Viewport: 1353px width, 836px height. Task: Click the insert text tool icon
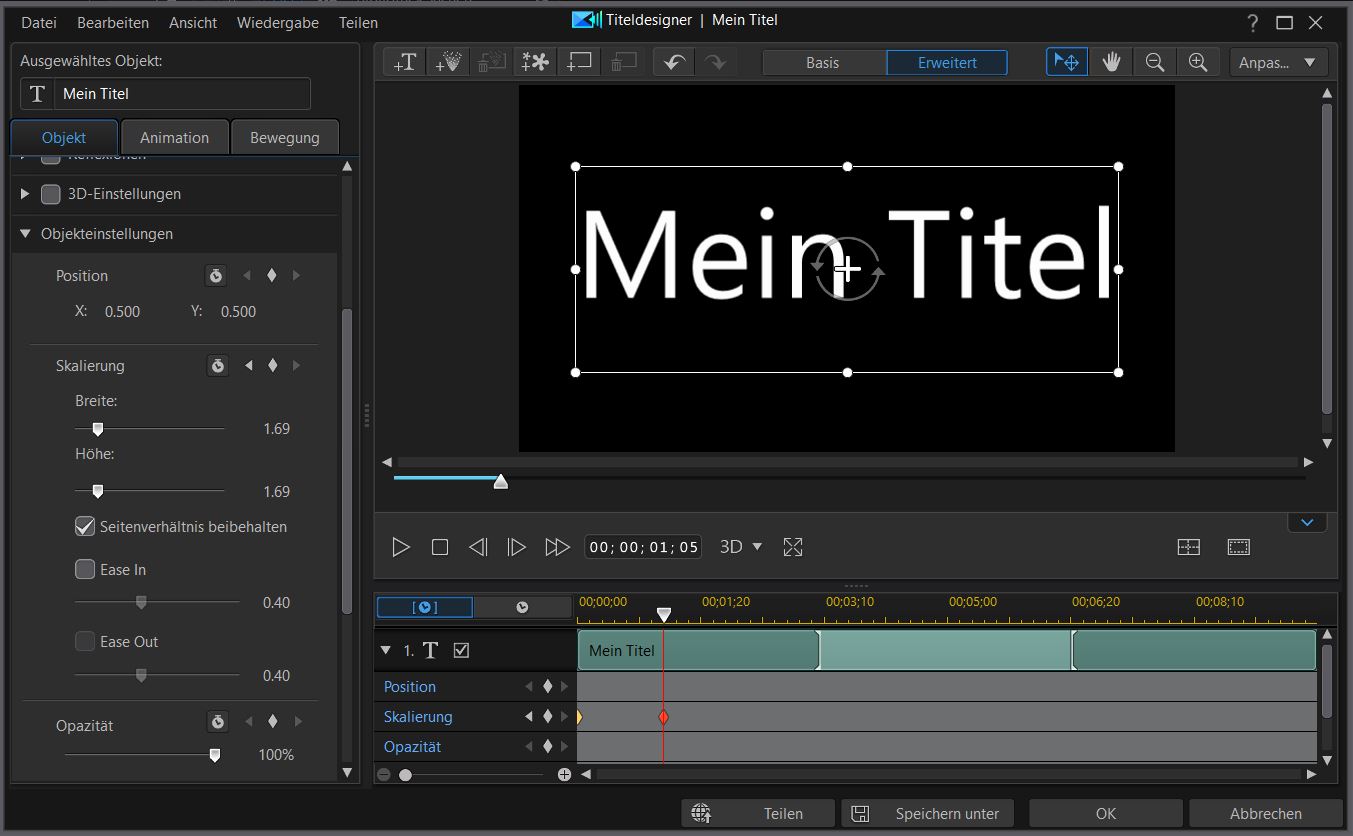pos(405,62)
